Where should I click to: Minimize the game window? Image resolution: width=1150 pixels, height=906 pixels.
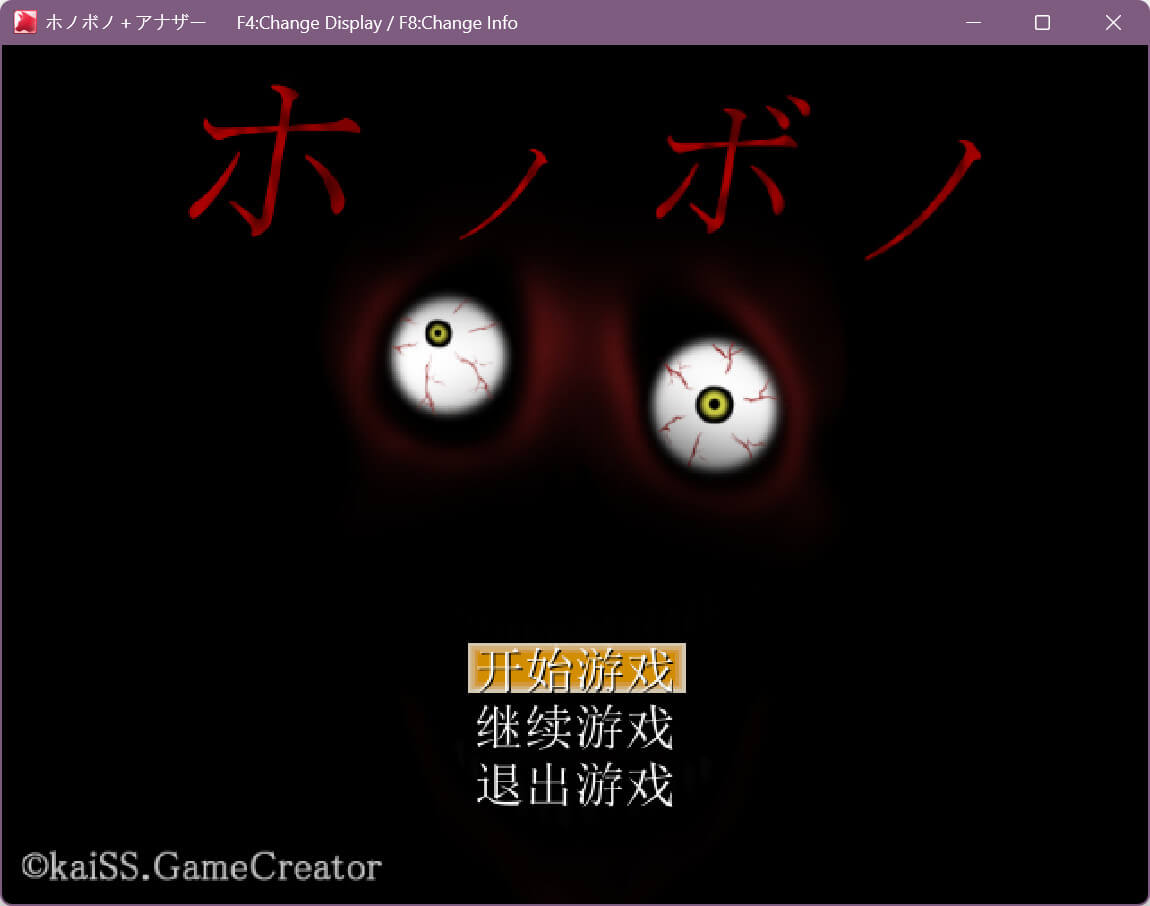click(x=973, y=22)
